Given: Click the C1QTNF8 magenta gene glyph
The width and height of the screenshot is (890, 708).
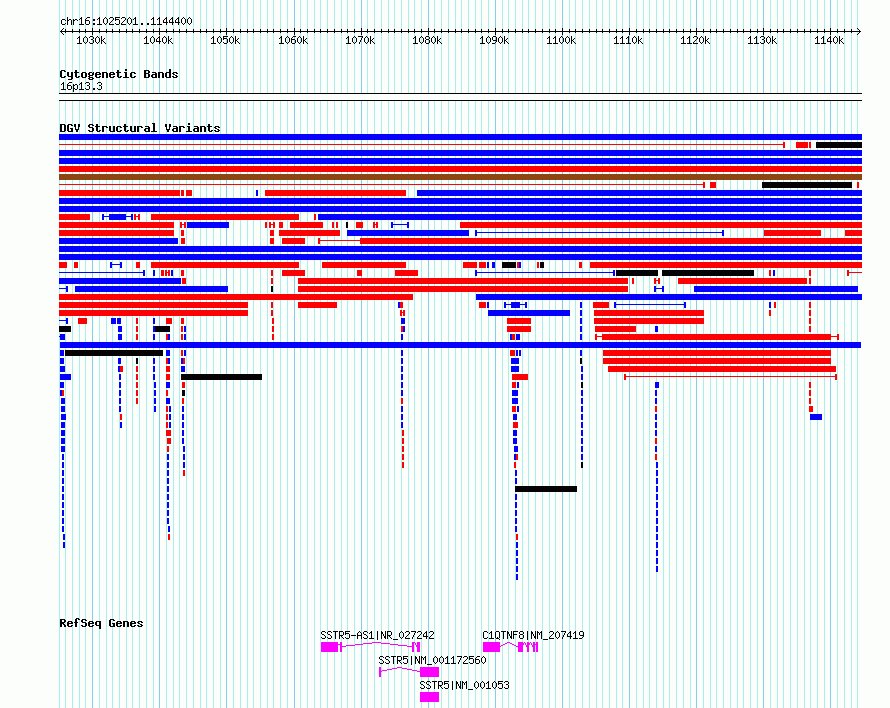Looking at the screenshot, I should tap(510, 647).
